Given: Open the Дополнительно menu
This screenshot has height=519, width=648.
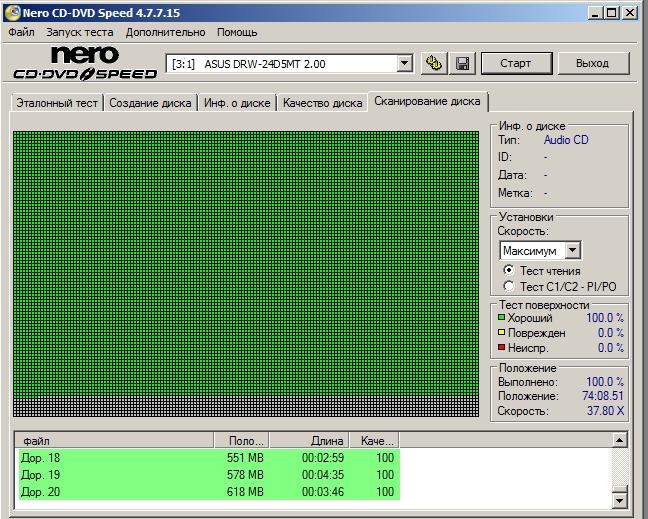Looking at the screenshot, I should tap(165, 32).
